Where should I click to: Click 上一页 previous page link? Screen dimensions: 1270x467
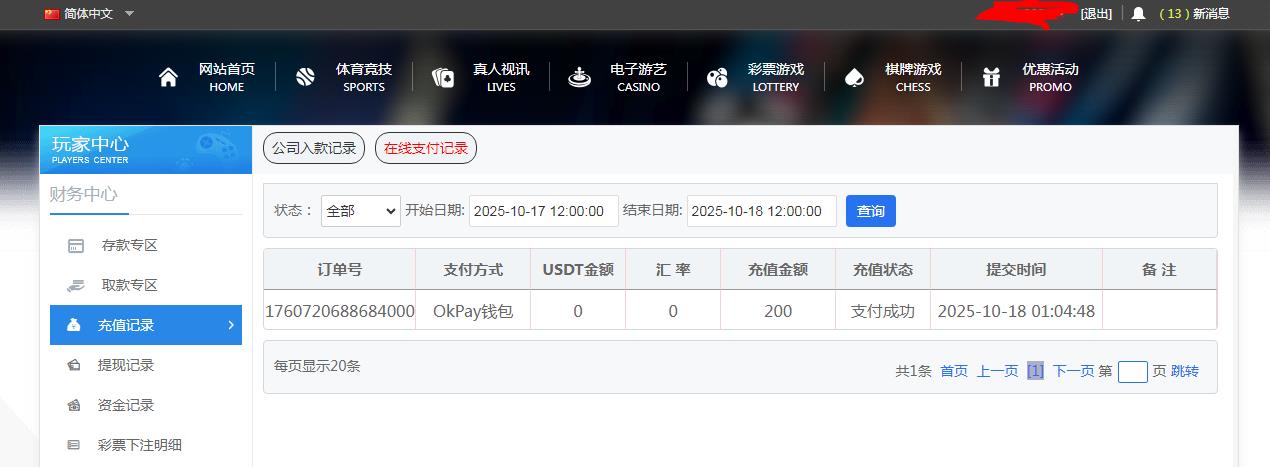[x=997, y=371]
